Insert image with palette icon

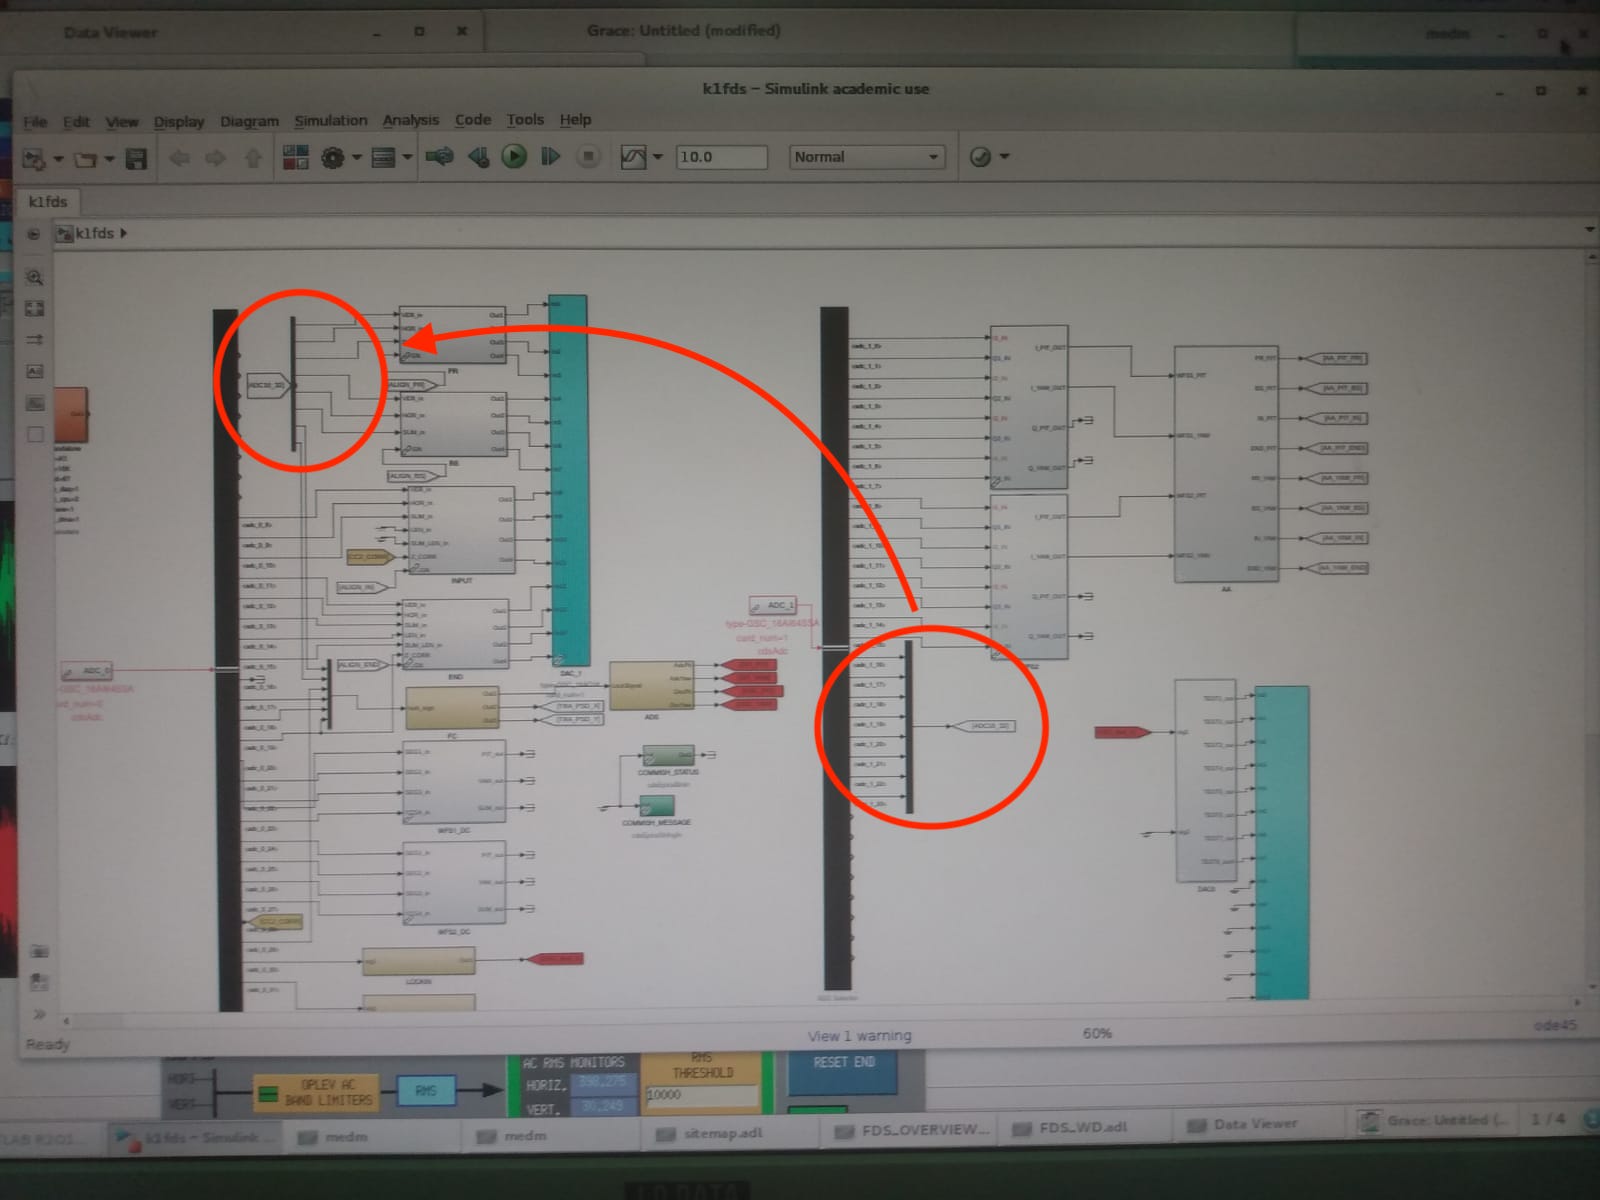click(35, 403)
